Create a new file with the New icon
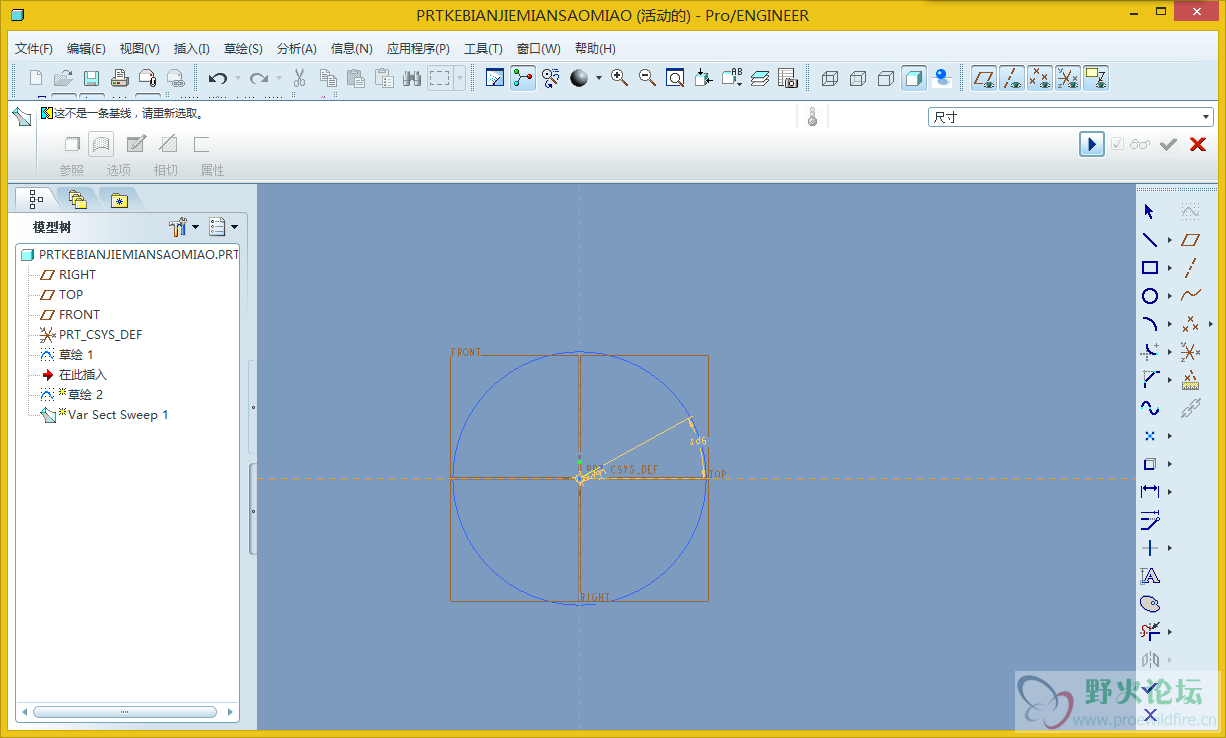Viewport: 1226px width, 738px height. click(x=36, y=78)
